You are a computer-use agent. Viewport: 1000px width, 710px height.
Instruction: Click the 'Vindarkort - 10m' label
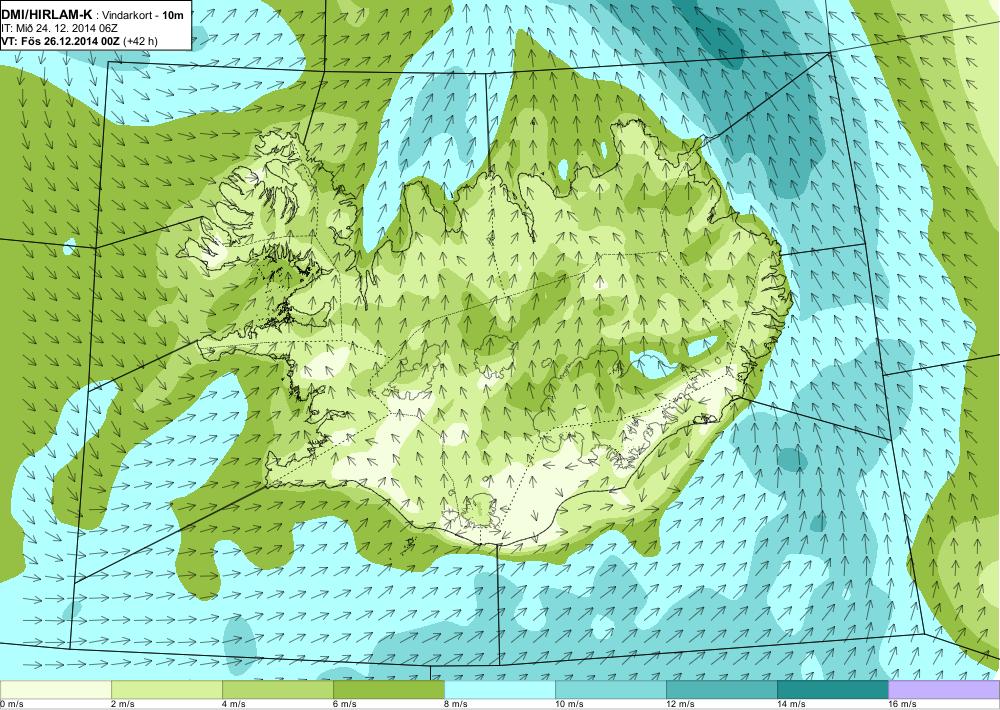point(142,15)
